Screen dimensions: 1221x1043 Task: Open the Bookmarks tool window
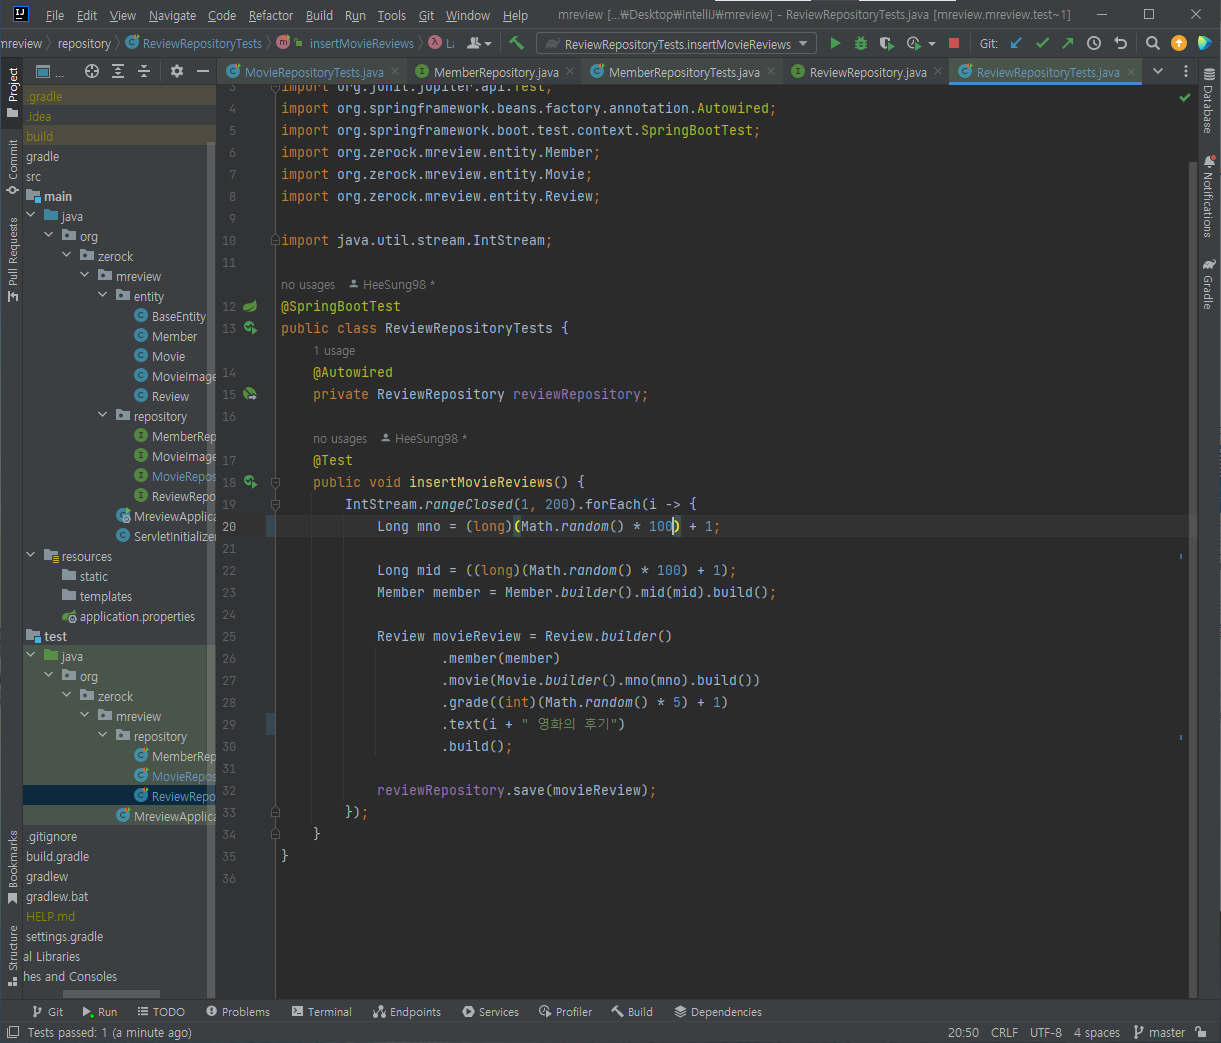point(13,866)
